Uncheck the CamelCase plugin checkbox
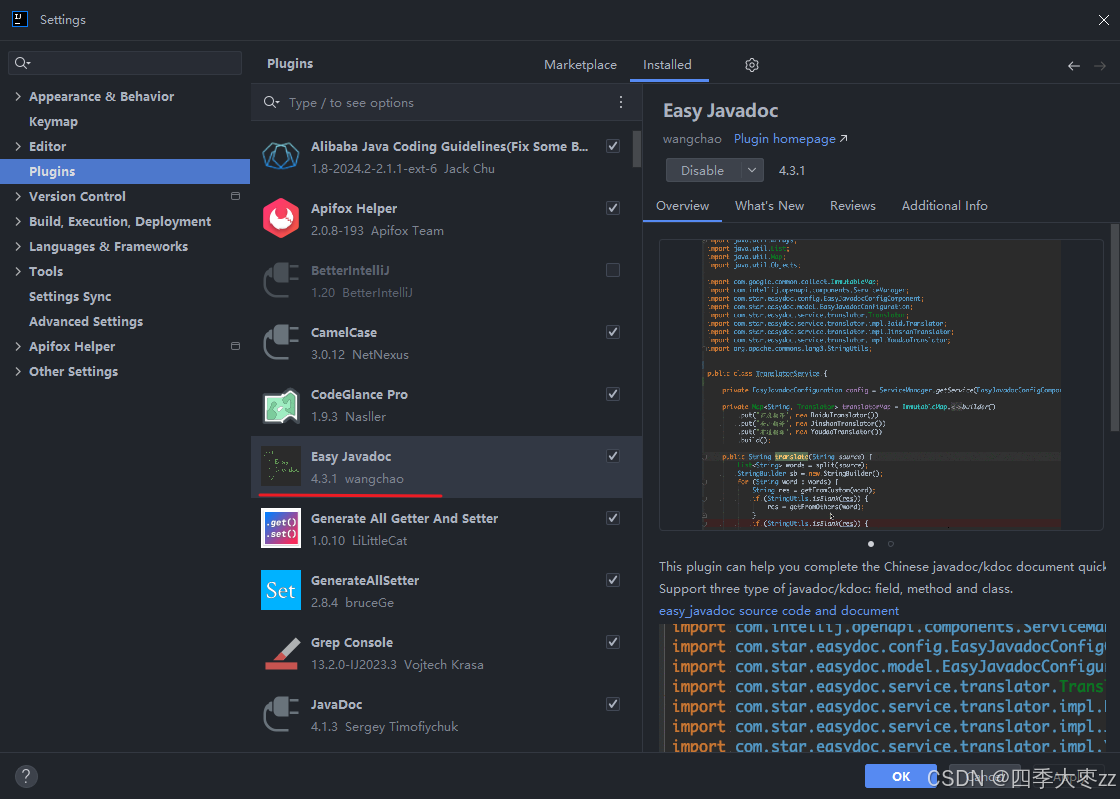The width and height of the screenshot is (1120, 799). [x=613, y=332]
